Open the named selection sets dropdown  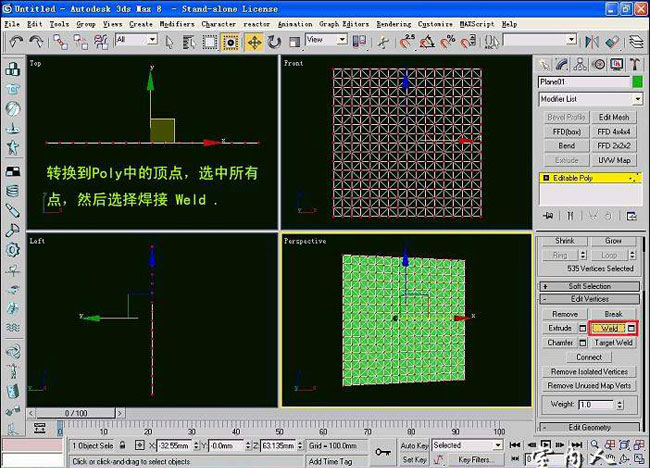(x=540, y=40)
